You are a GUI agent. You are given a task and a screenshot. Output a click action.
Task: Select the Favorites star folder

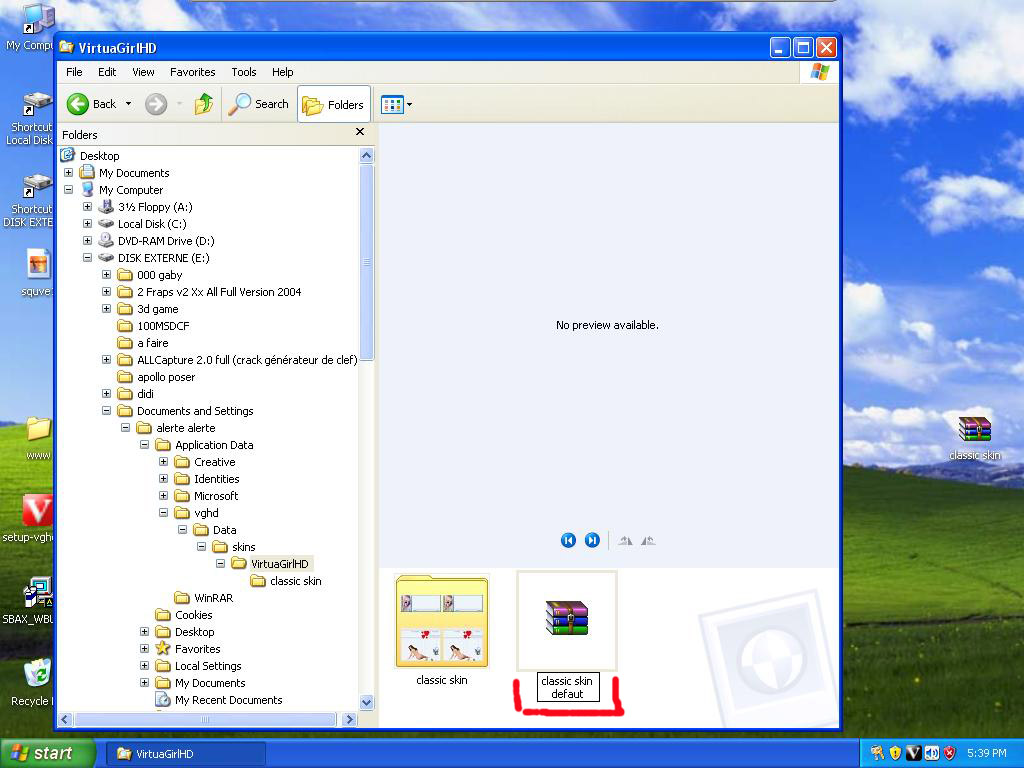tap(197, 648)
